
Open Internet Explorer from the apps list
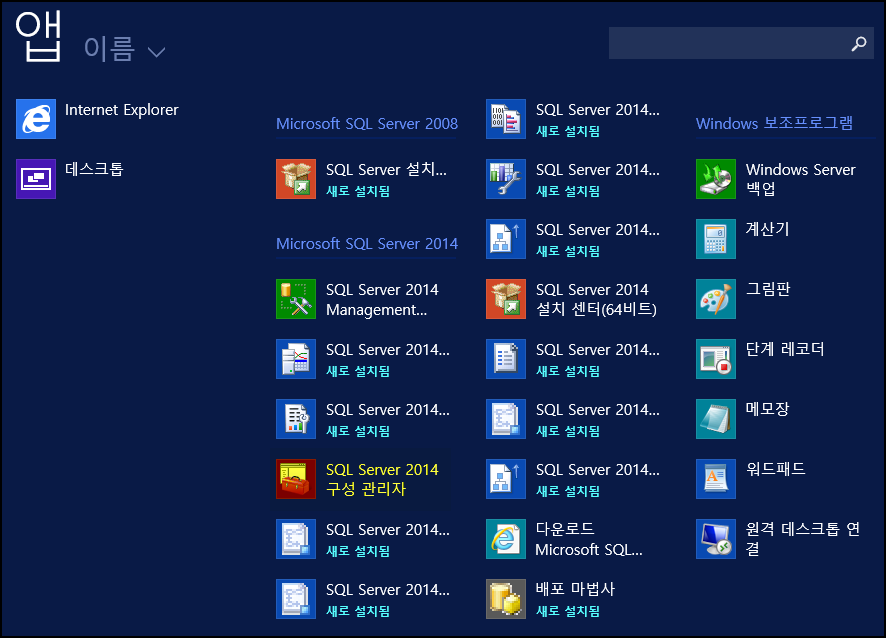(97, 119)
